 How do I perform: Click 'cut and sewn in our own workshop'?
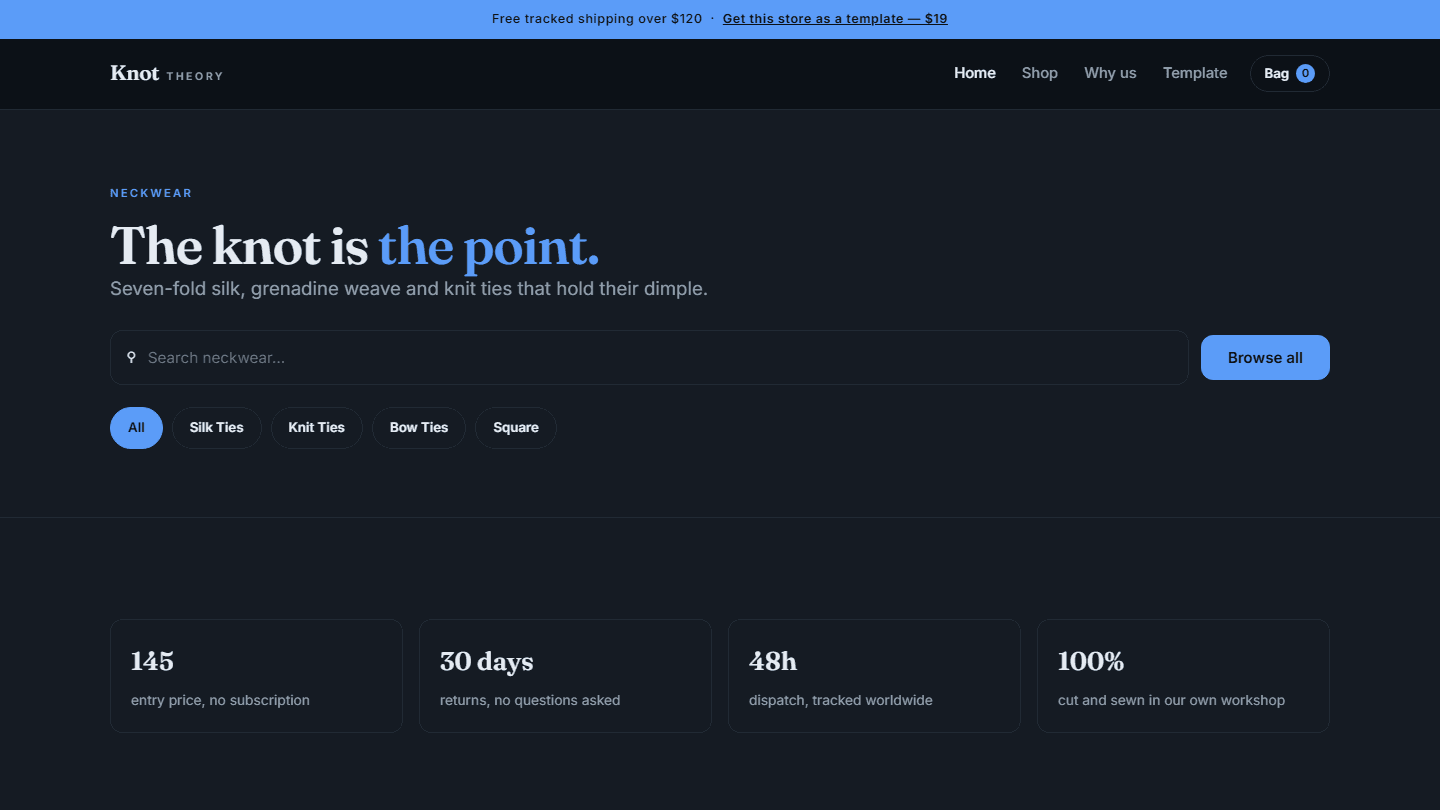(1171, 700)
